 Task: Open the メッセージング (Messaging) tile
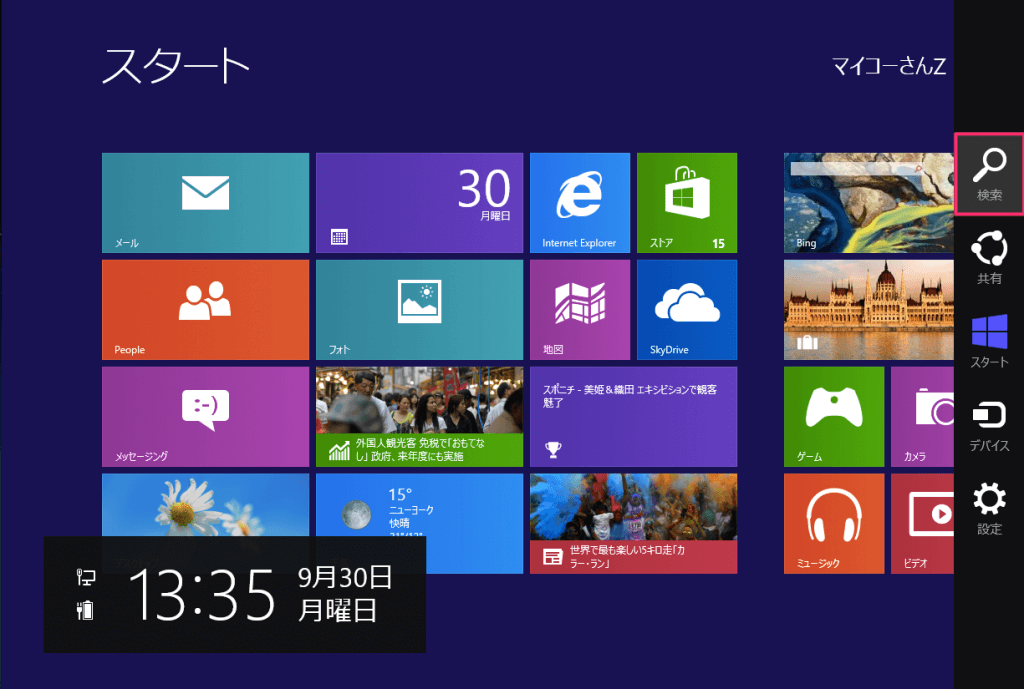pyautogui.click(x=206, y=417)
